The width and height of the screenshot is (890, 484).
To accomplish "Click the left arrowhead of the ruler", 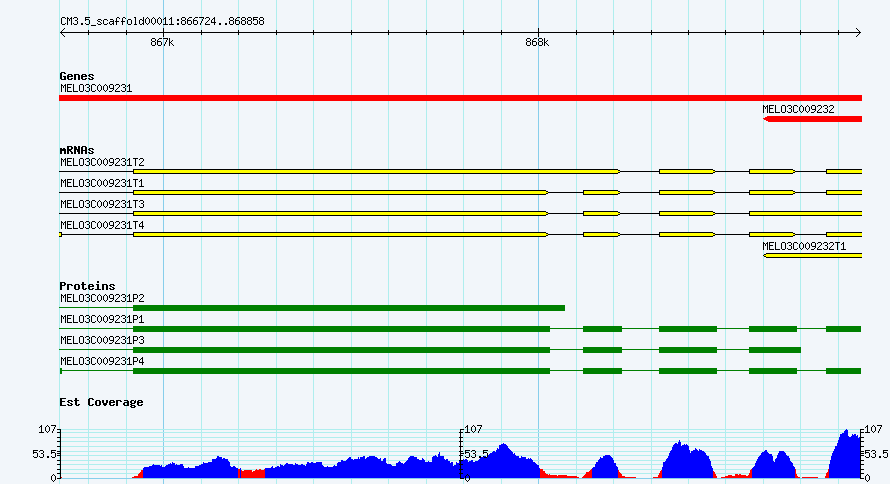I will coord(62,33).
